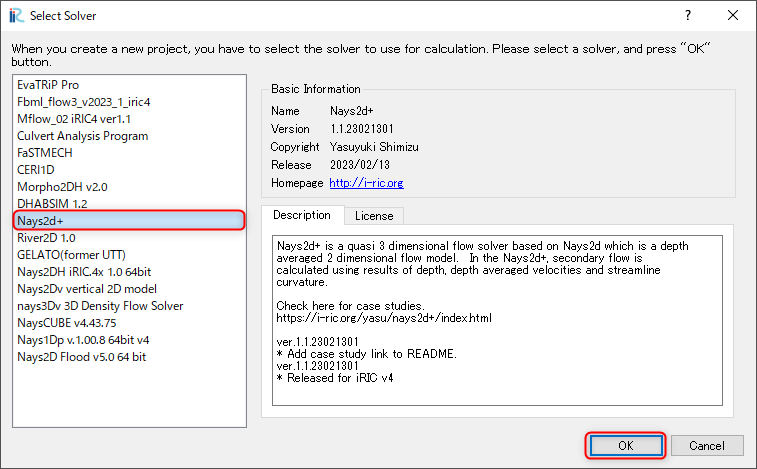Click the release date 2023/02/13
This screenshot has width=757, height=469.
[360, 165]
